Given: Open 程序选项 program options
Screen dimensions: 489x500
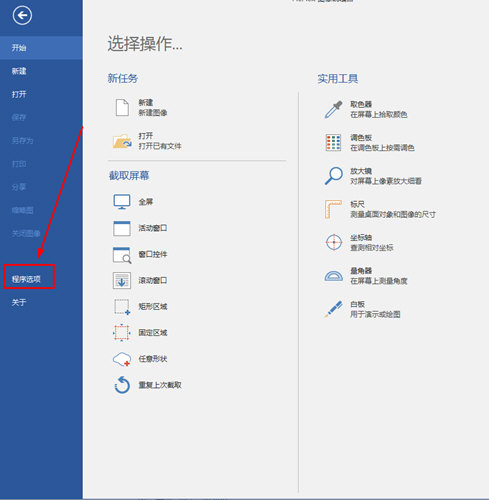Looking at the screenshot, I should coord(26,279).
